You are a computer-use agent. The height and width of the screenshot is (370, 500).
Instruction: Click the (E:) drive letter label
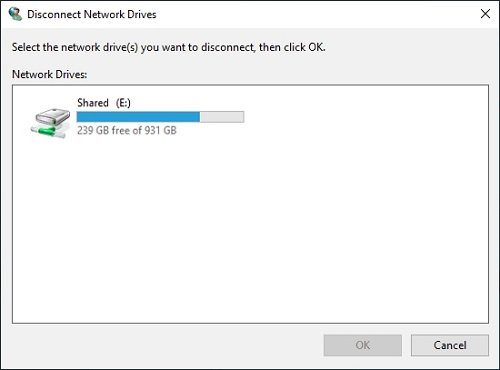pyautogui.click(x=123, y=103)
